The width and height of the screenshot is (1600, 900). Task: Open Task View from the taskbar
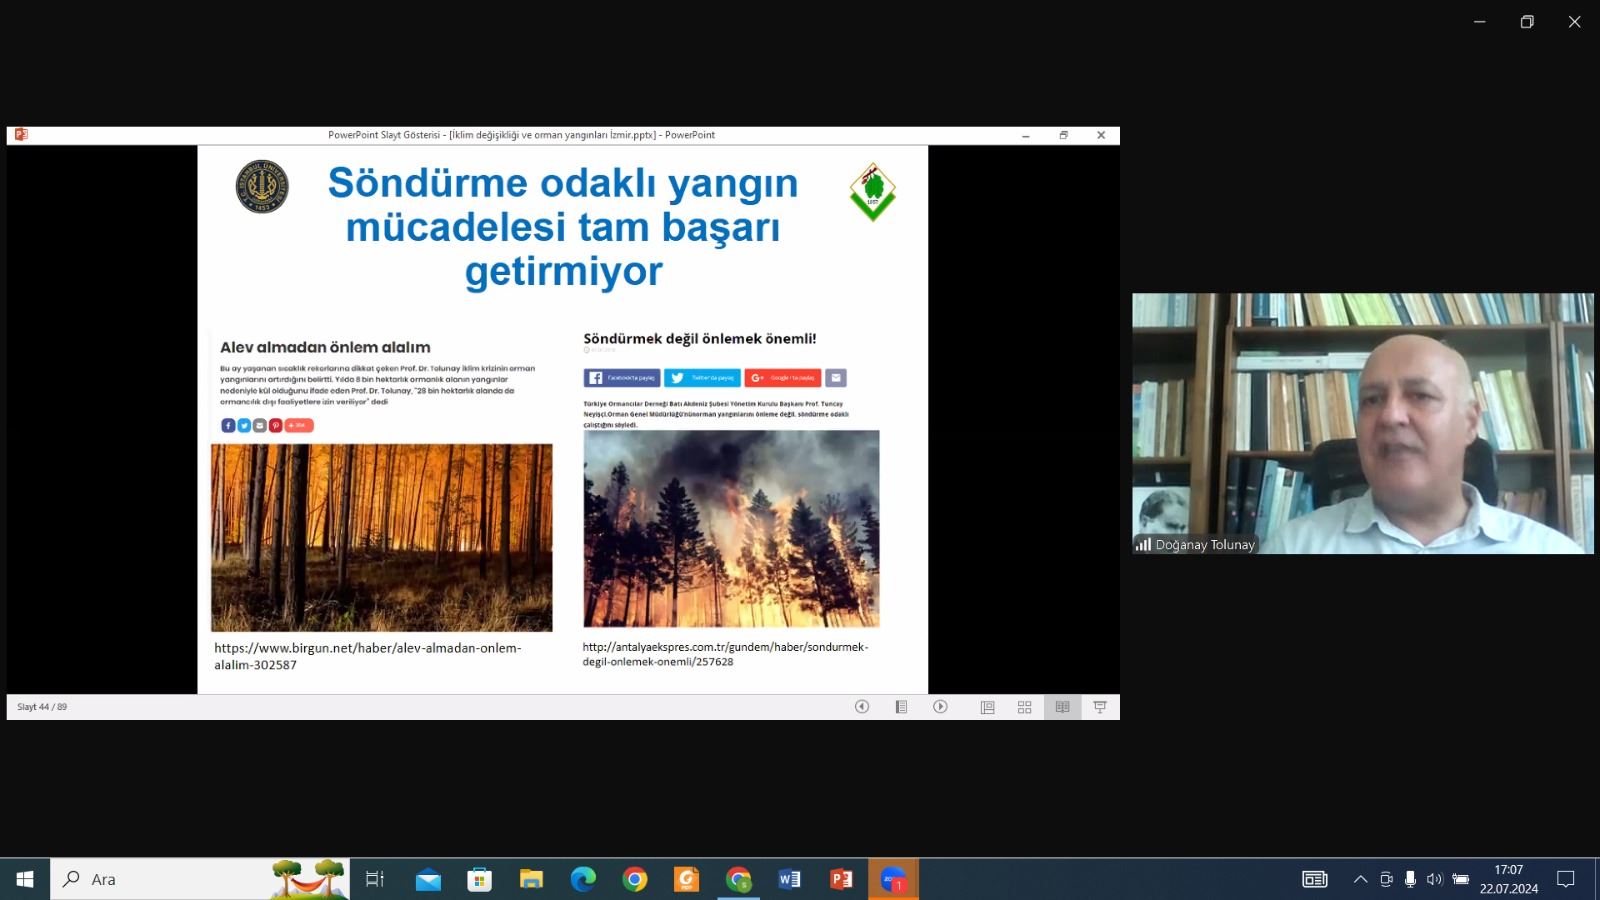pyautogui.click(x=375, y=880)
